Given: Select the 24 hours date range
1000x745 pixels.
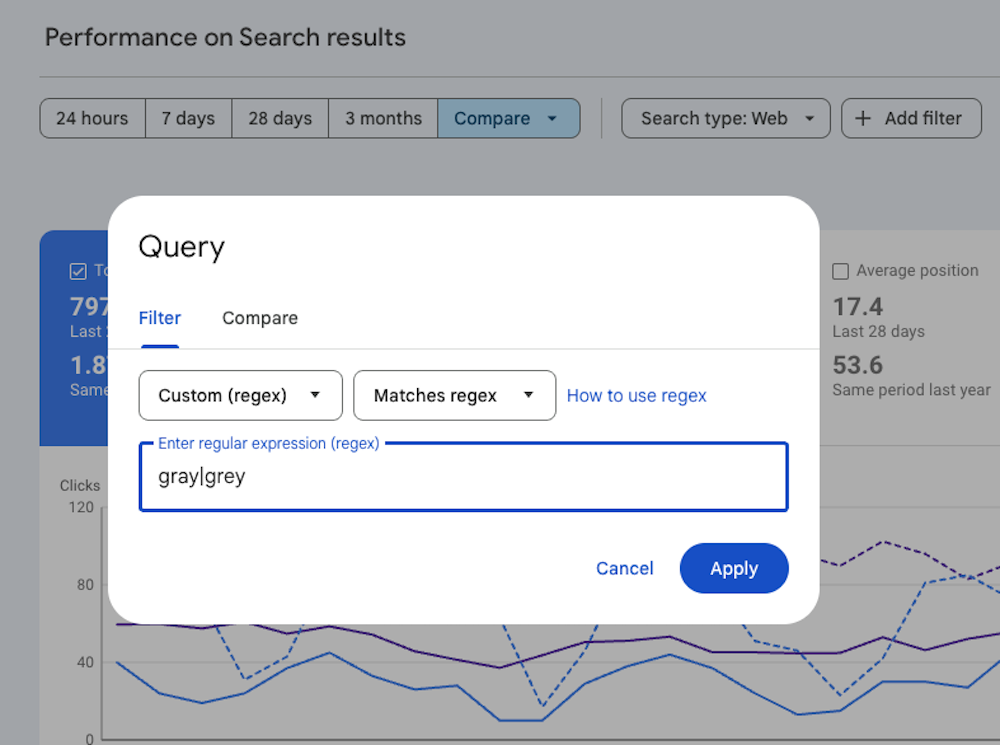Looking at the screenshot, I should 91,118.
